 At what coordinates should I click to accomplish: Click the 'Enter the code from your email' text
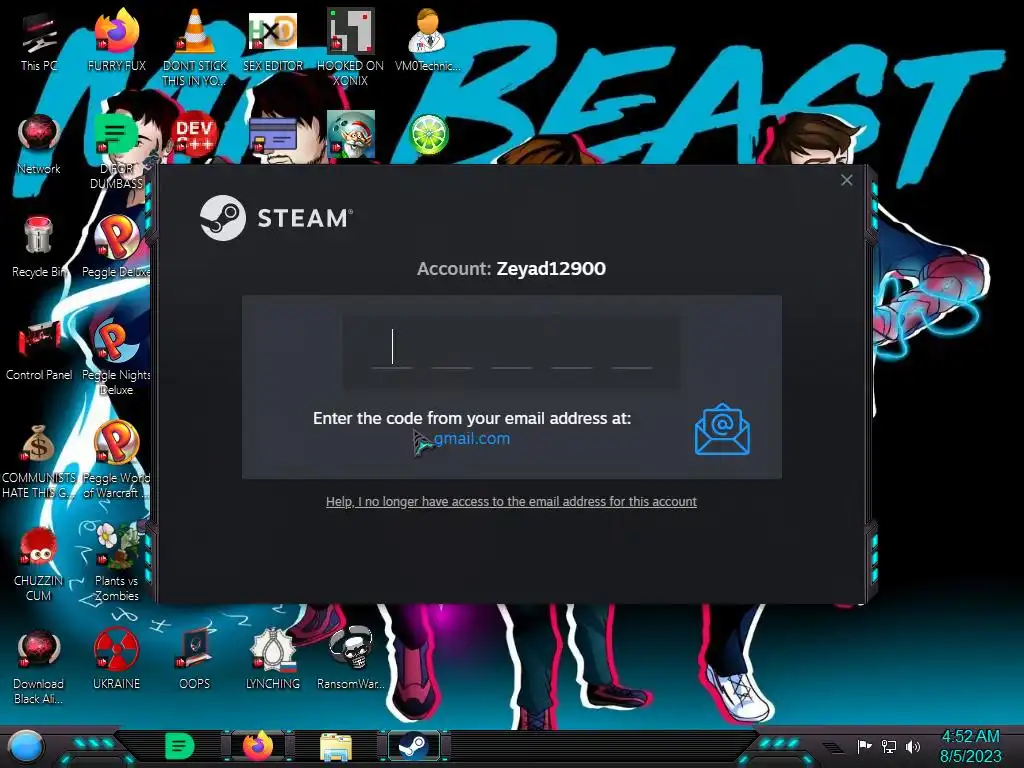click(472, 418)
